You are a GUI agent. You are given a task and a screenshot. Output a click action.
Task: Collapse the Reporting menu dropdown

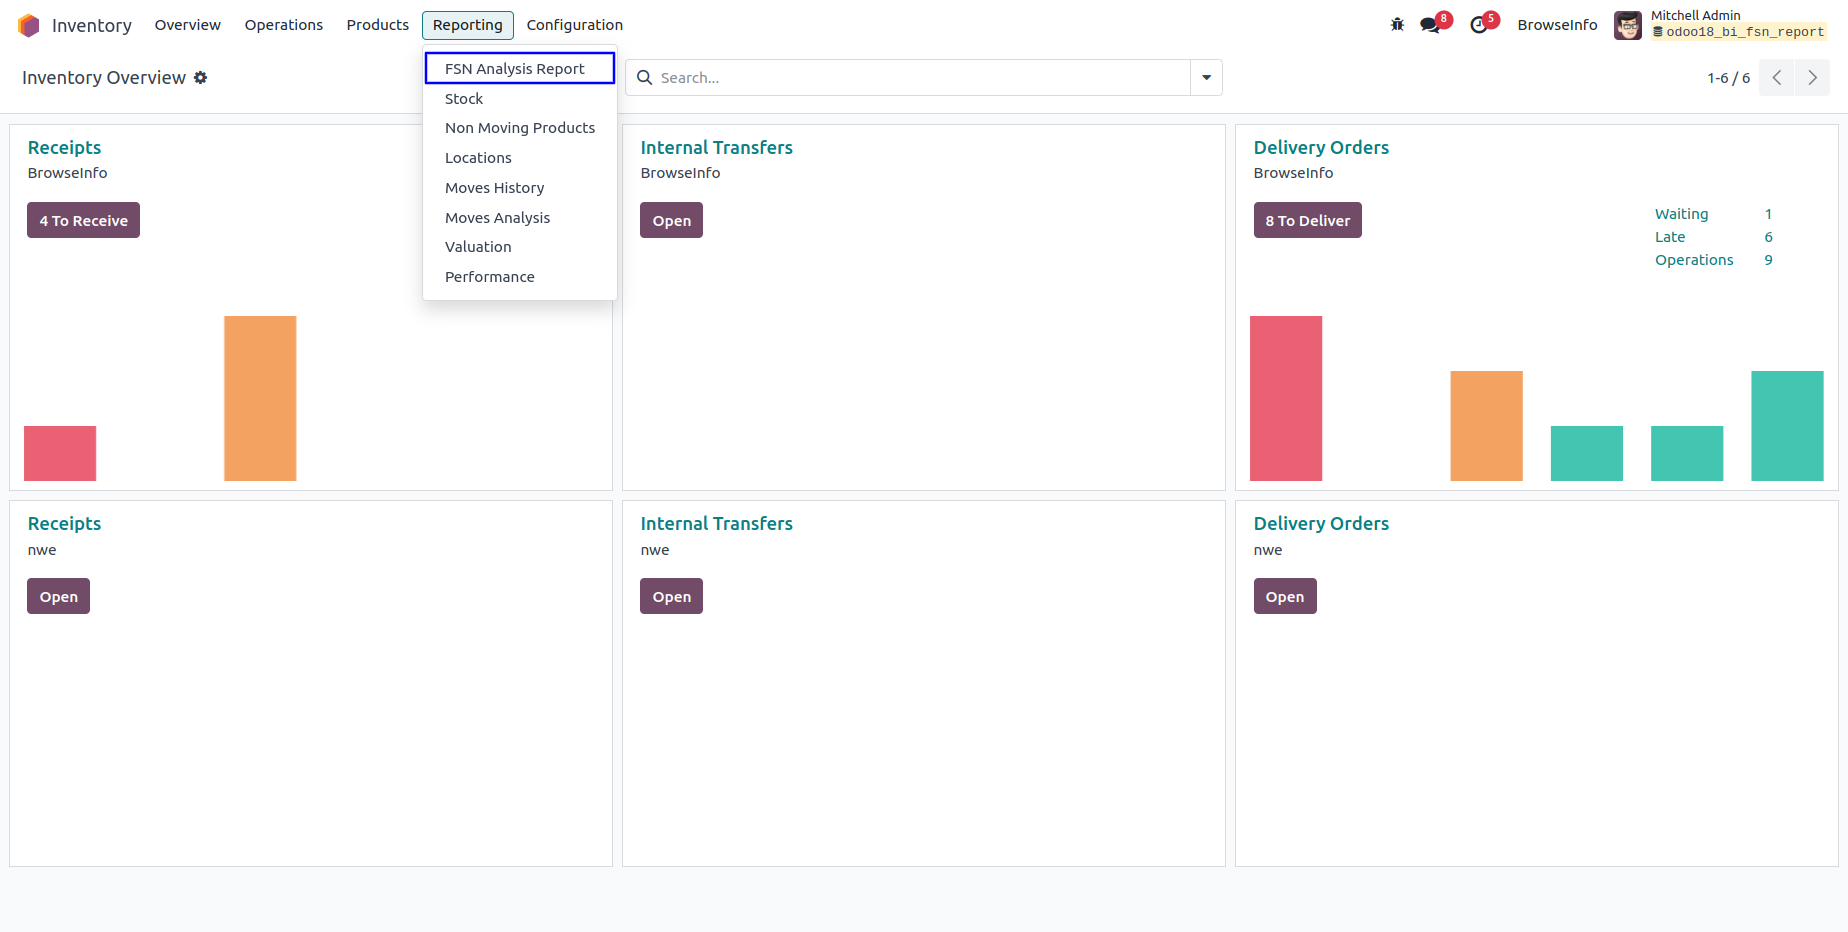[x=467, y=25]
